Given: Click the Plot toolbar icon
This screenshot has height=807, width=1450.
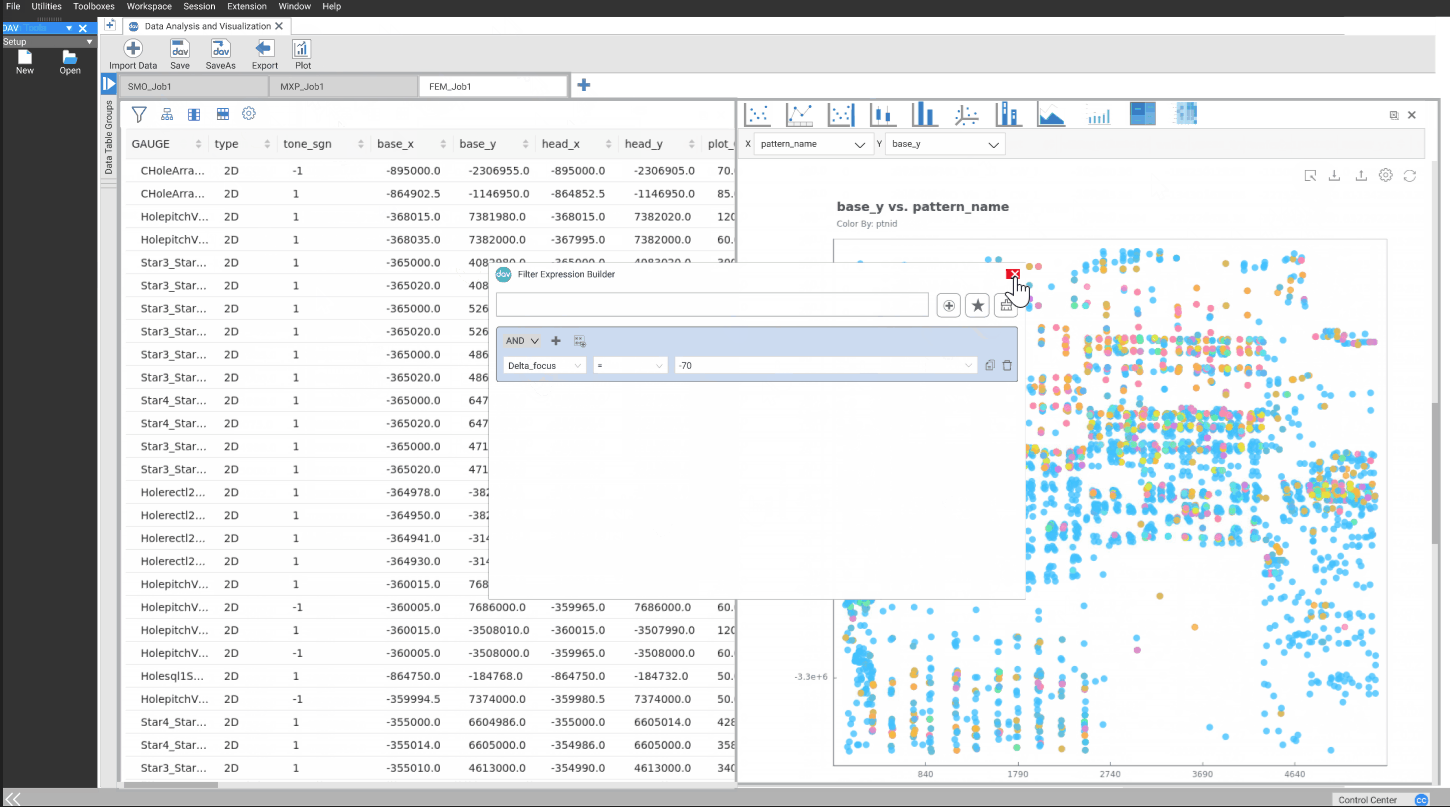Looking at the screenshot, I should point(302,48).
